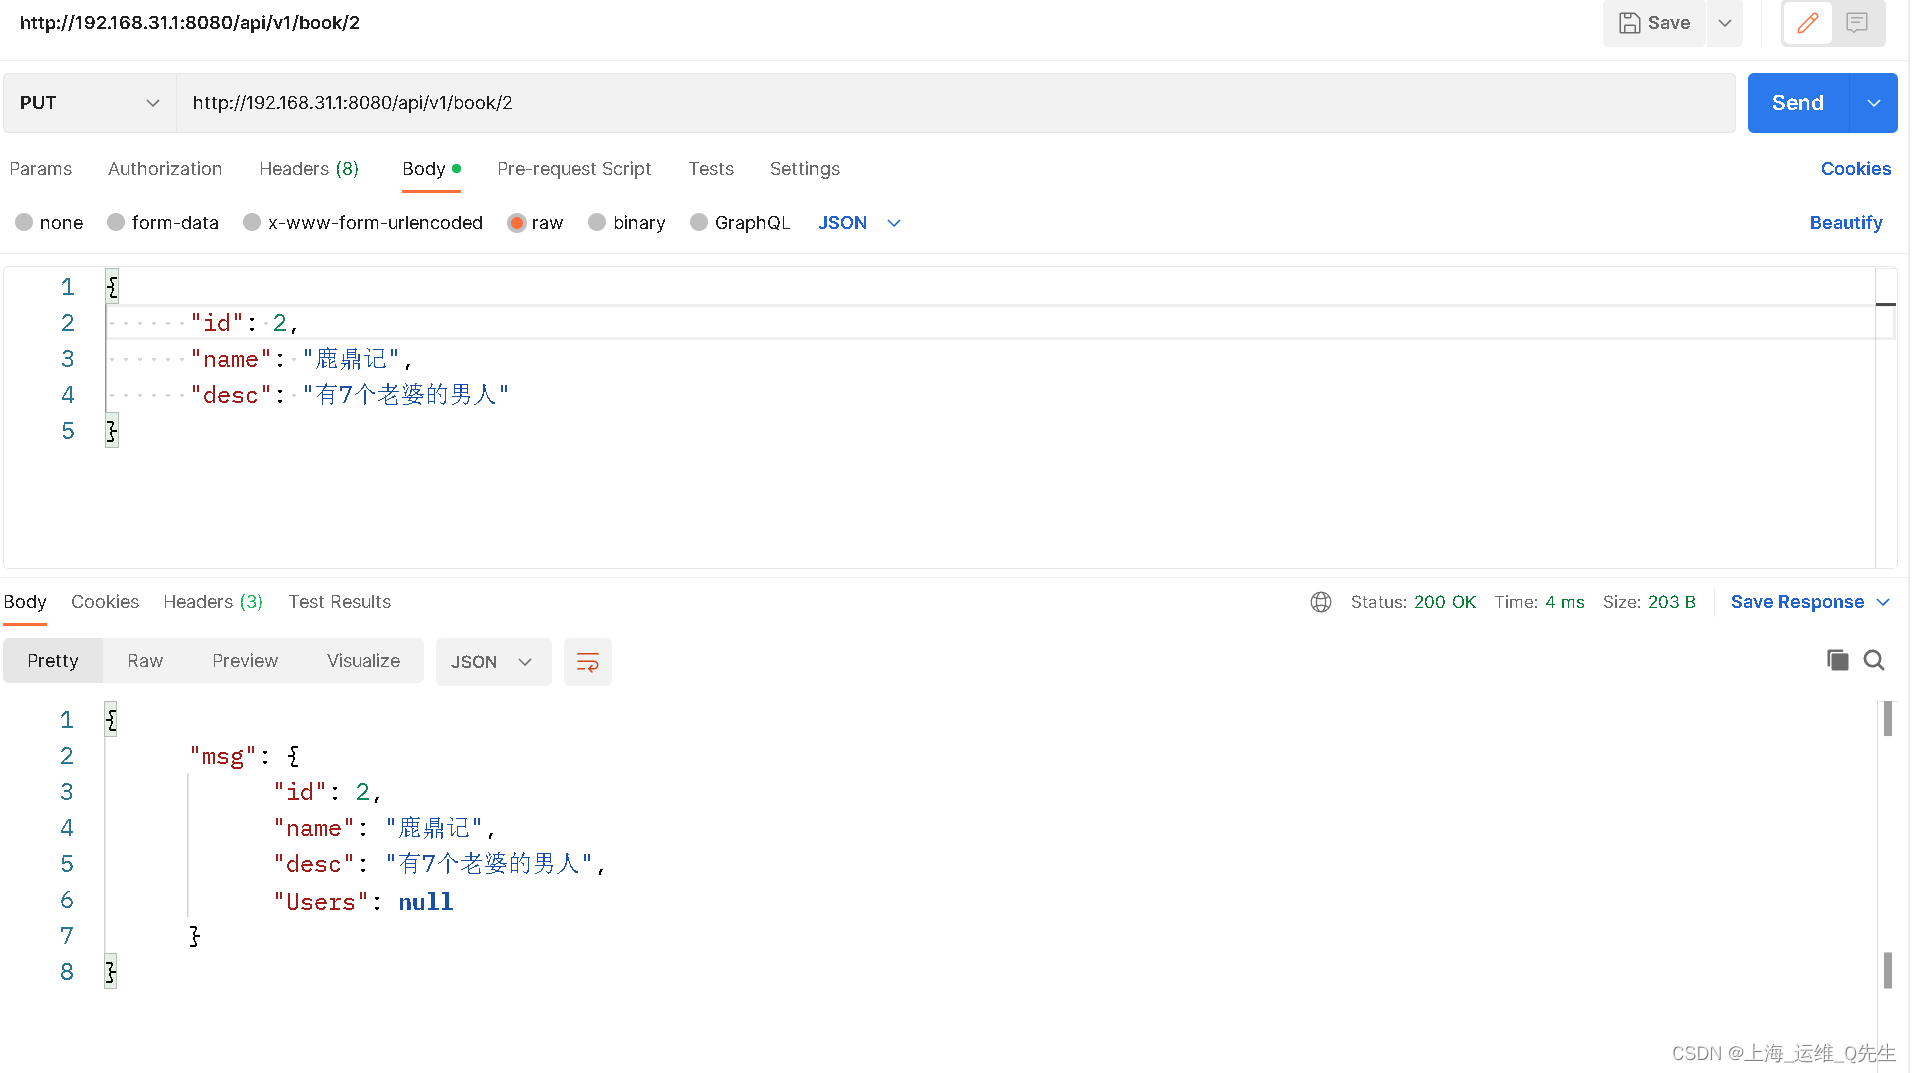This screenshot has height=1073, width=1912.
Task: Select the raw body radio button
Action: tap(517, 222)
